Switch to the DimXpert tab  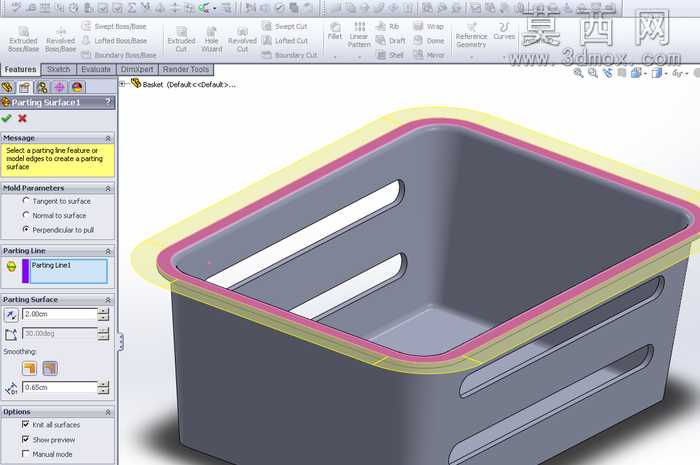pyautogui.click(x=137, y=70)
